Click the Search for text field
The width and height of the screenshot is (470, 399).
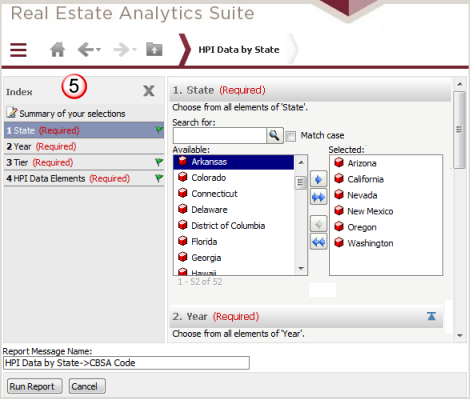(x=220, y=136)
